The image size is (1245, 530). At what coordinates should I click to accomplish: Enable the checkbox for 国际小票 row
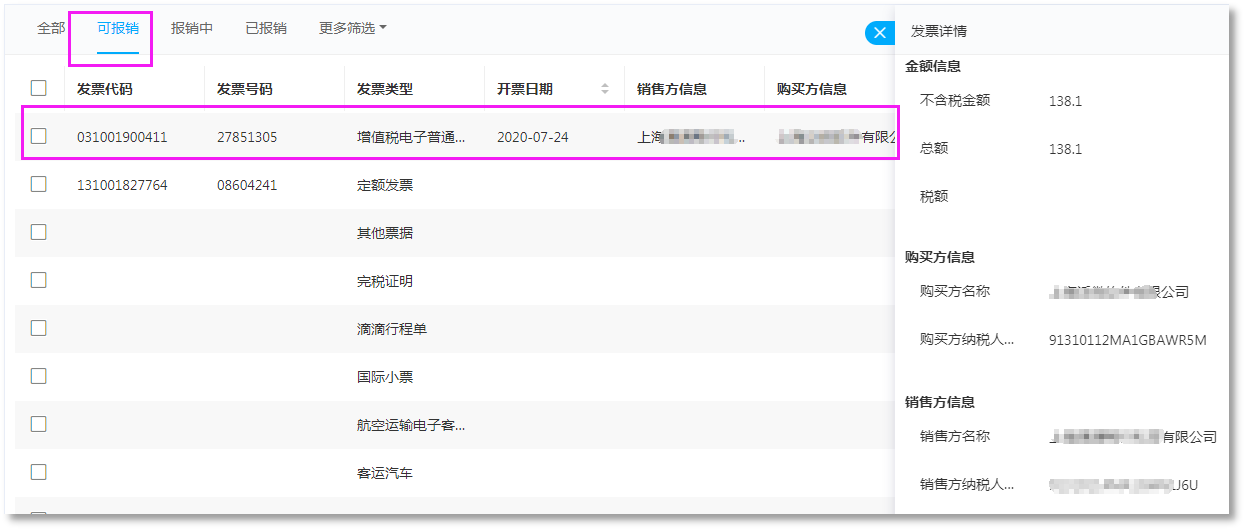click(x=39, y=376)
